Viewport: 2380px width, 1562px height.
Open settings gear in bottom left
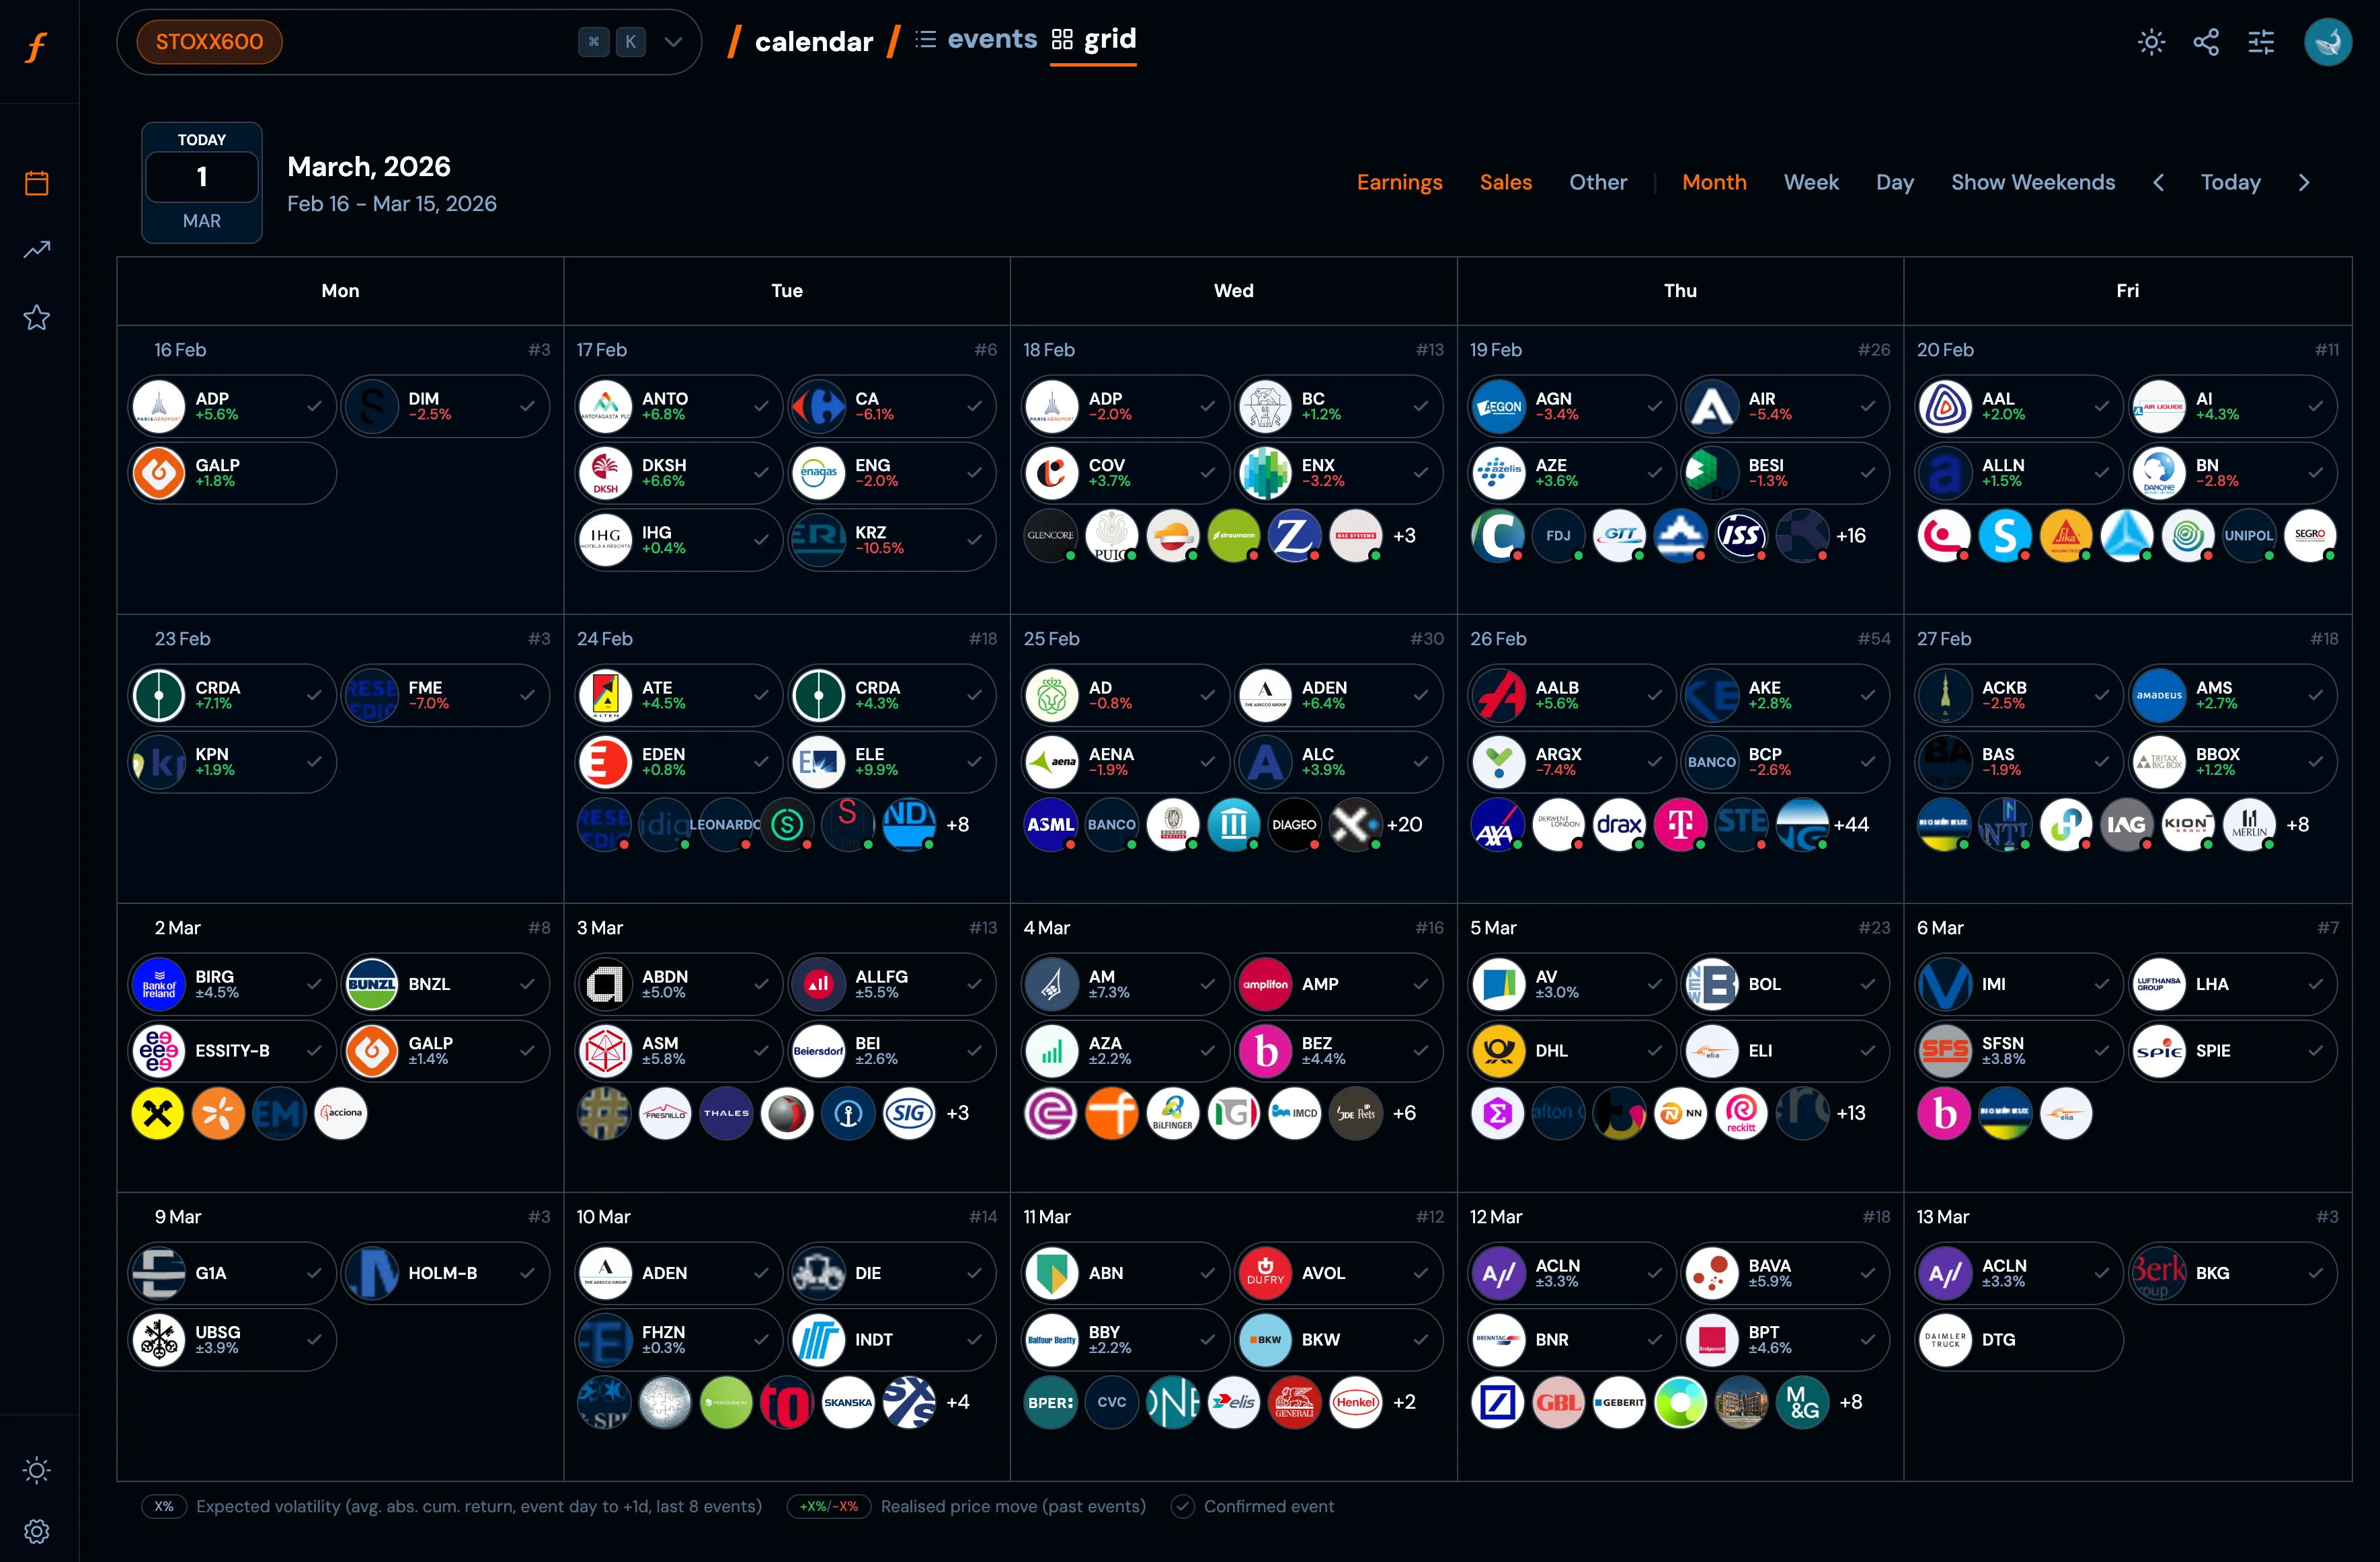pos(37,1531)
